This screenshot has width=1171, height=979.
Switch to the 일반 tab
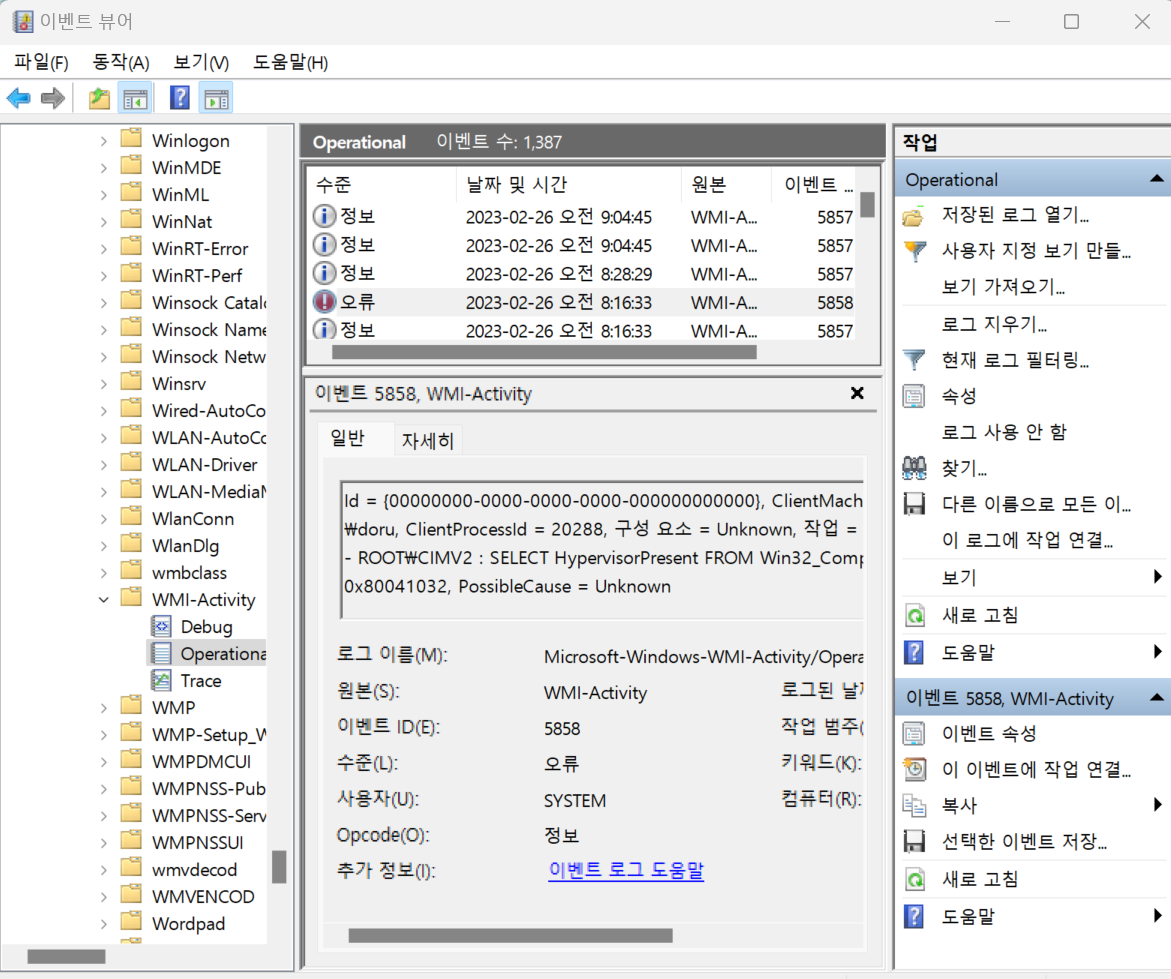pyautogui.click(x=347, y=438)
